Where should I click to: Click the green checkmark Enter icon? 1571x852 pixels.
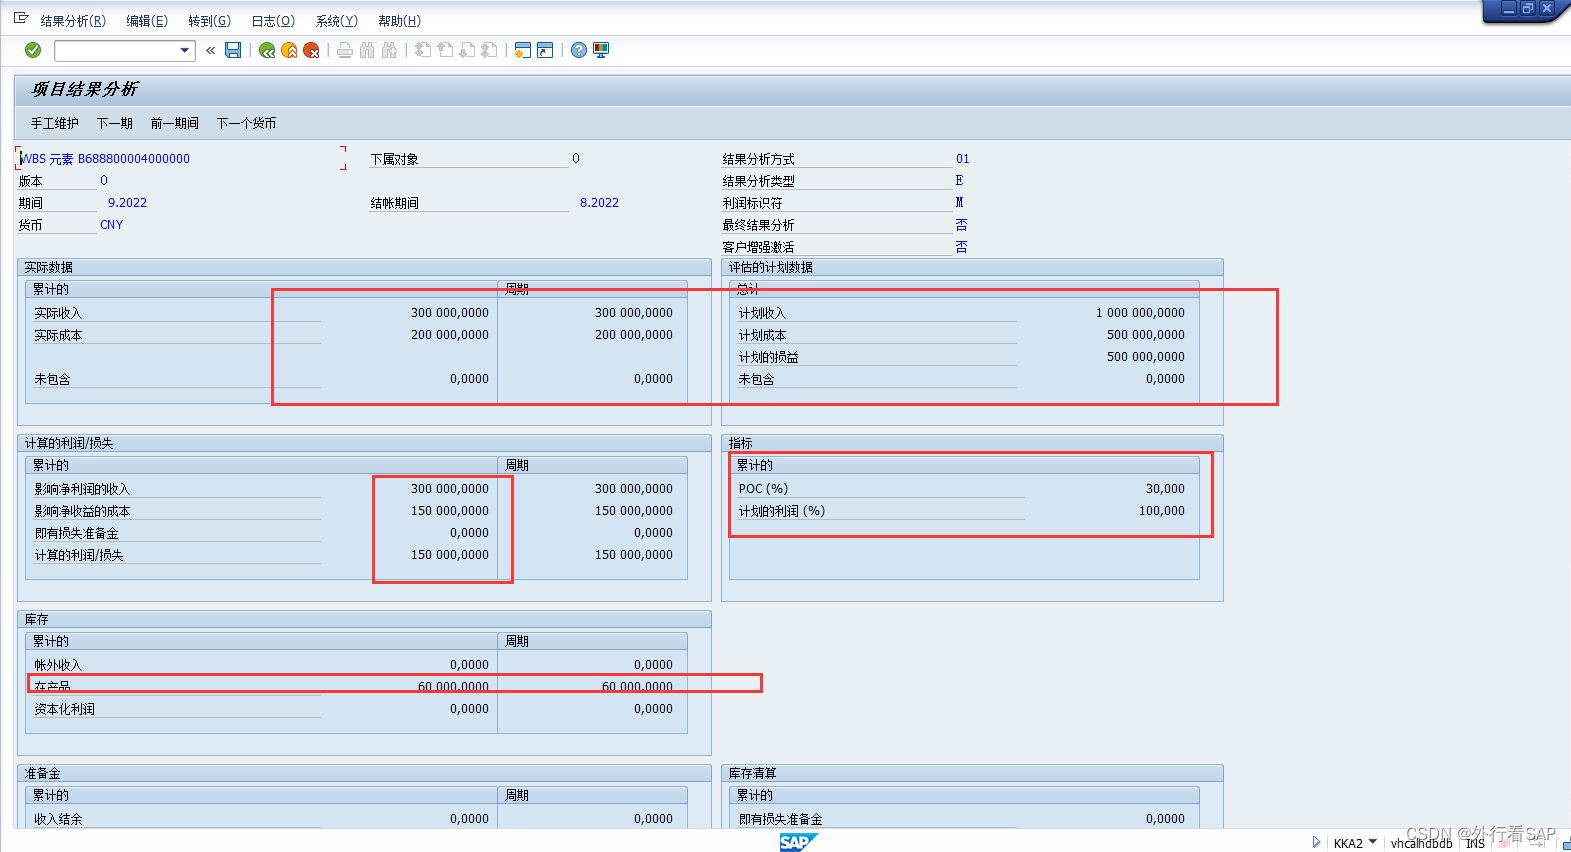33,50
